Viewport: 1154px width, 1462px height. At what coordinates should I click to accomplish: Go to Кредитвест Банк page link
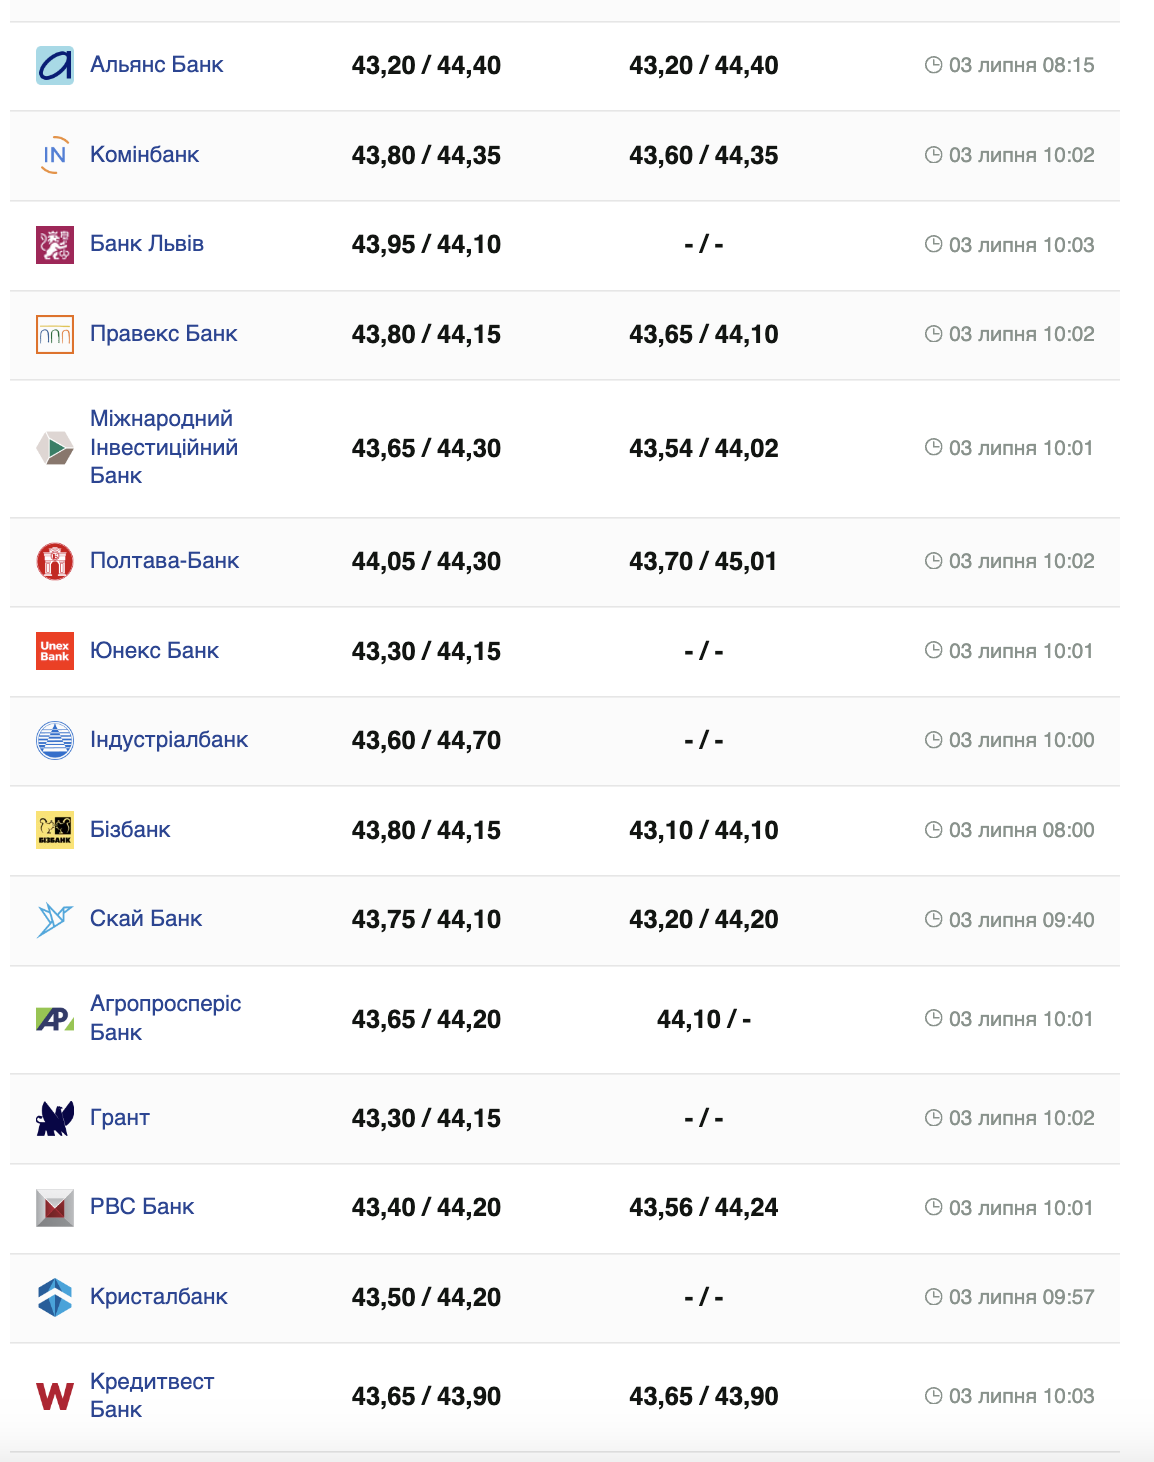pos(152,1395)
